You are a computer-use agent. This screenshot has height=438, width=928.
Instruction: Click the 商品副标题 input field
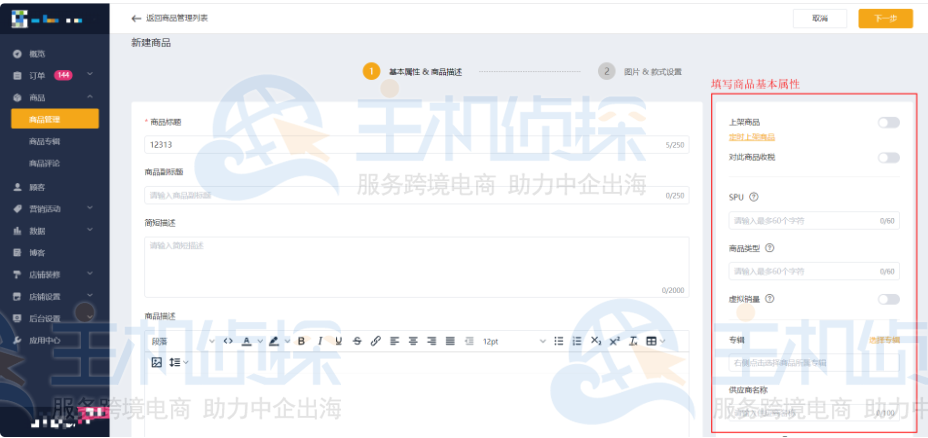(x=417, y=195)
